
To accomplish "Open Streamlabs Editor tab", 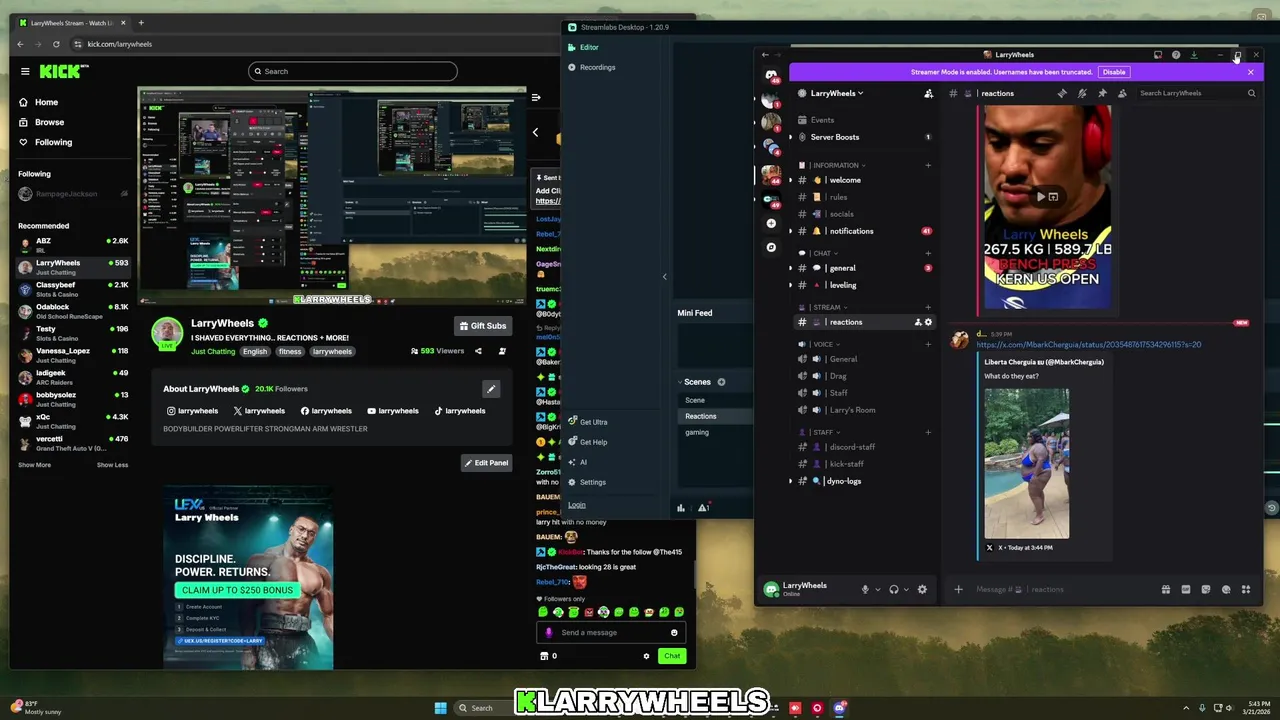I will click(584, 47).
